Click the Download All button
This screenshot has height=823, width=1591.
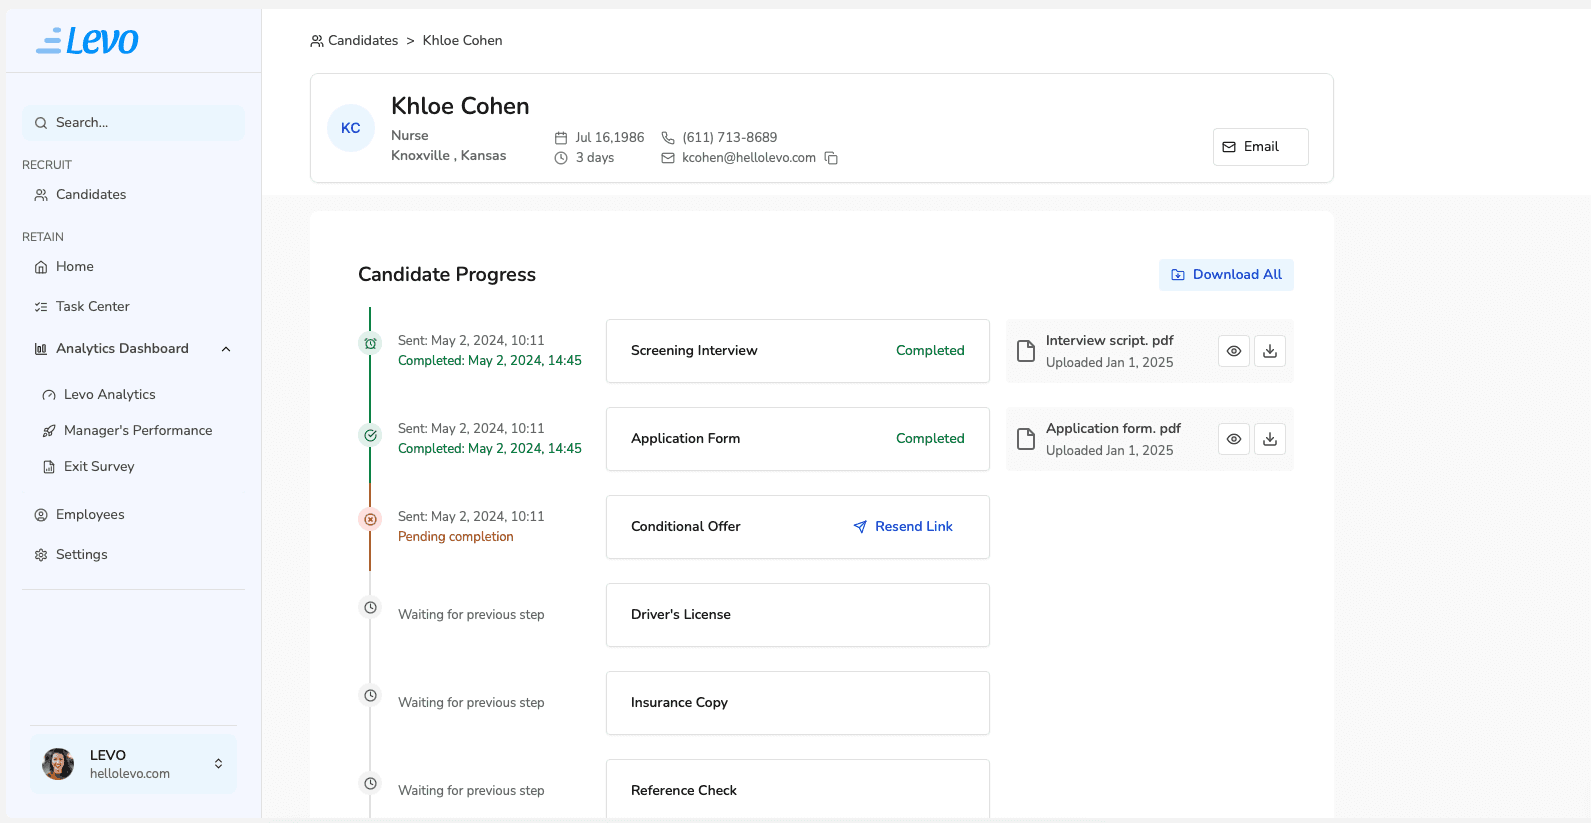(x=1226, y=275)
